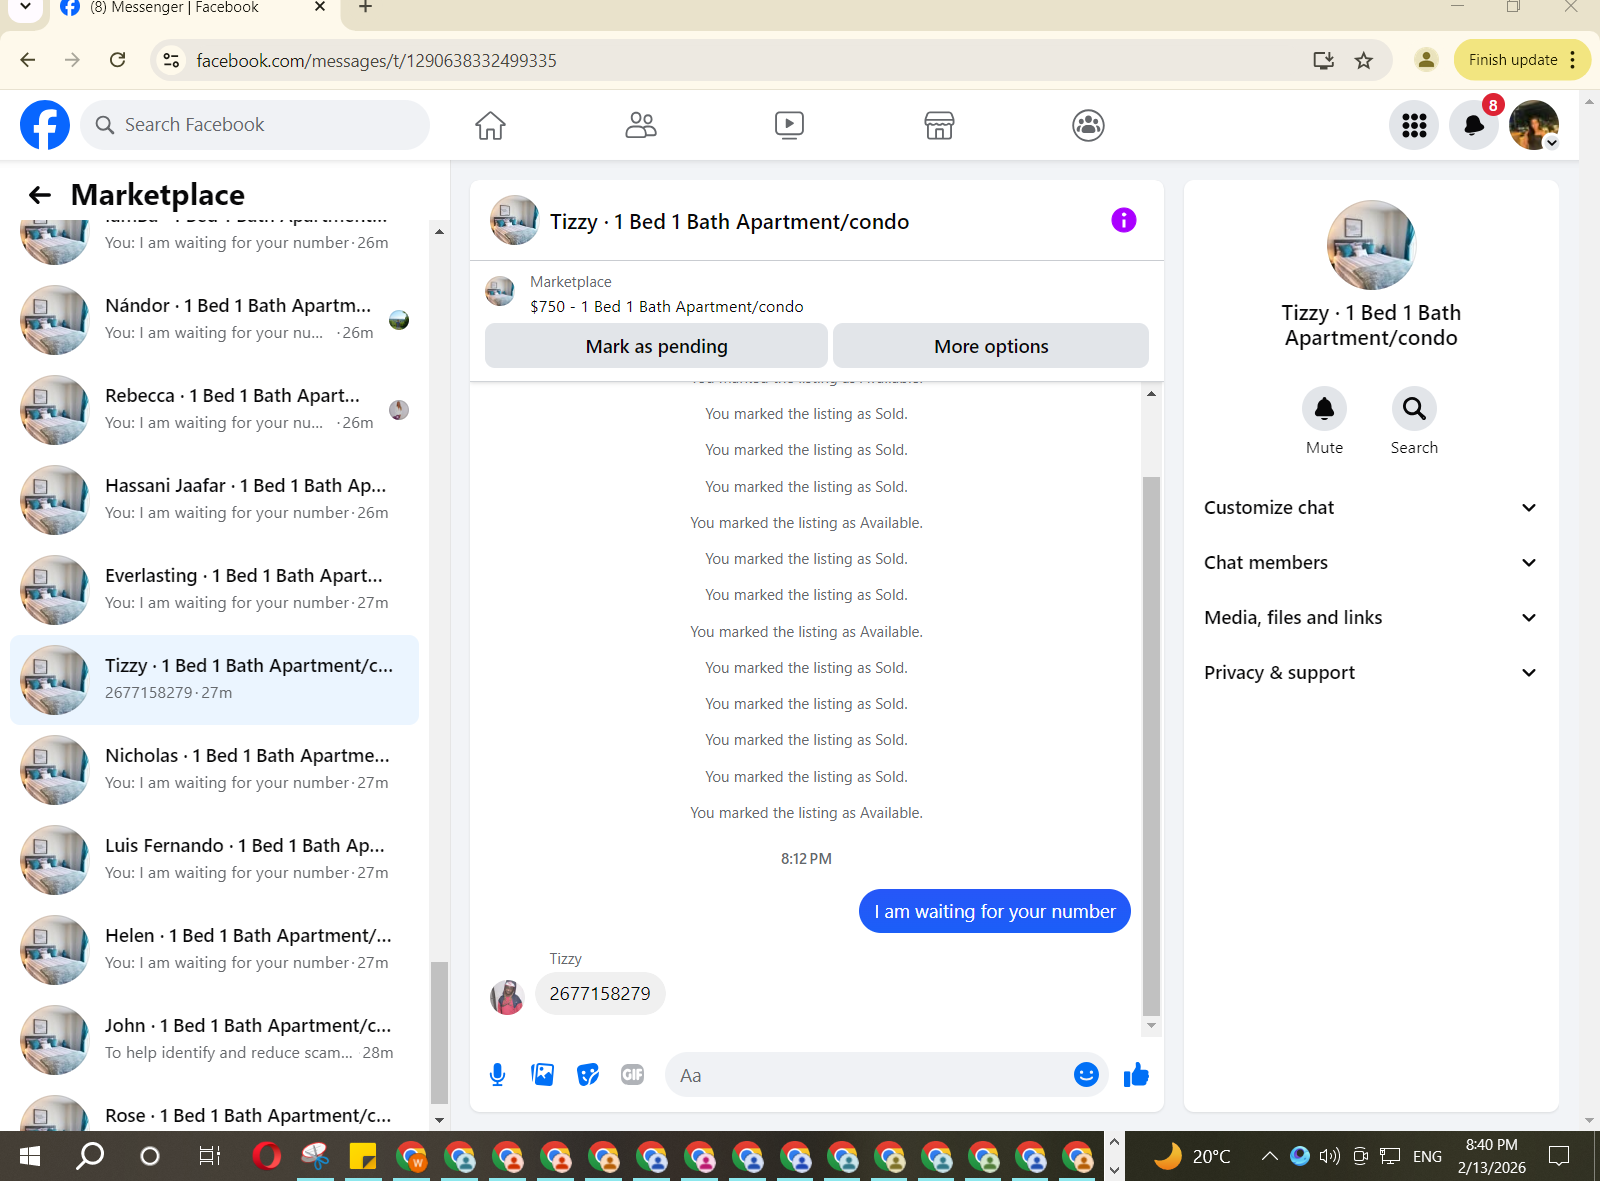The height and width of the screenshot is (1181, 1600).
Task: Open Windows Start menu
Action: 30,1156
